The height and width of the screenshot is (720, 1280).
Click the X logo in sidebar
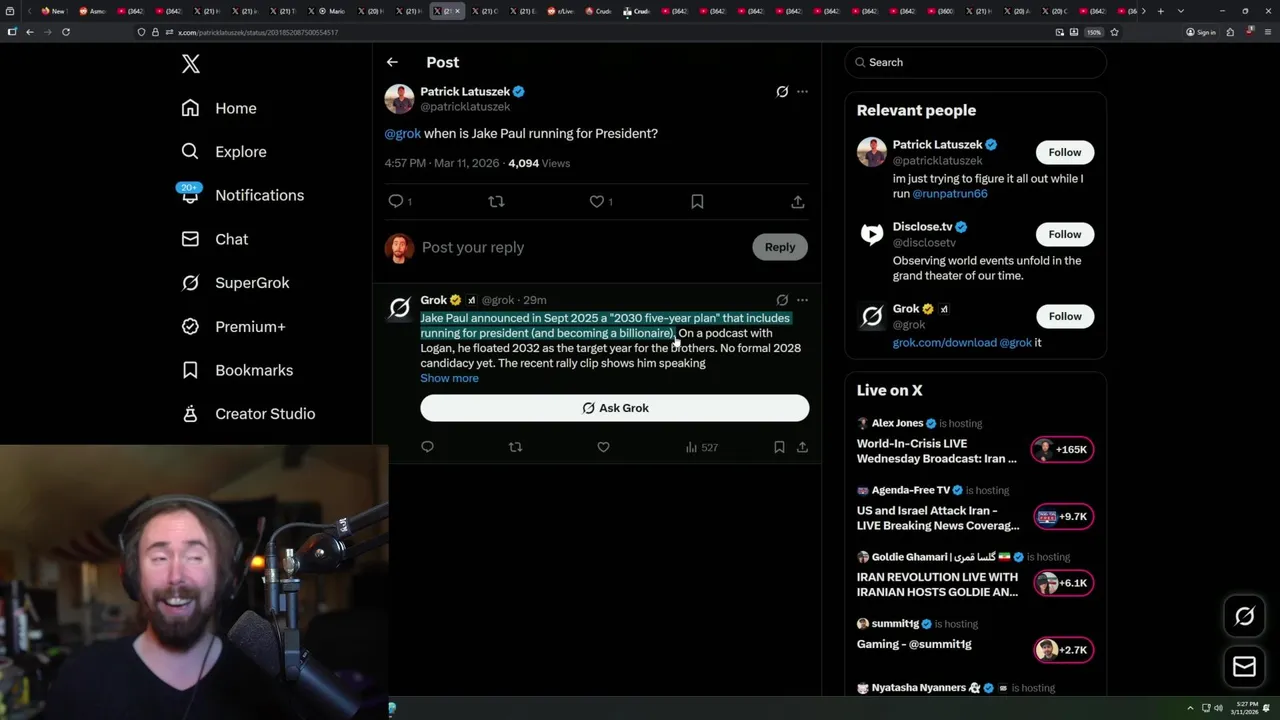click(191, 64)
